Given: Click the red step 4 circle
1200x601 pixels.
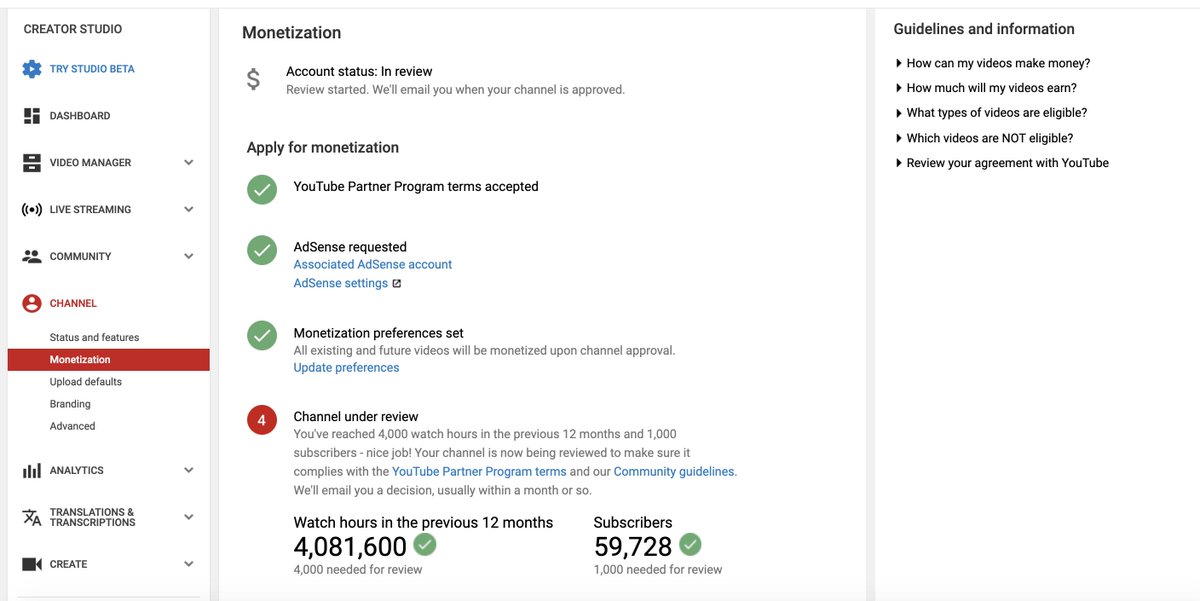Looking at the screenshot, I should tap(262, 421).
